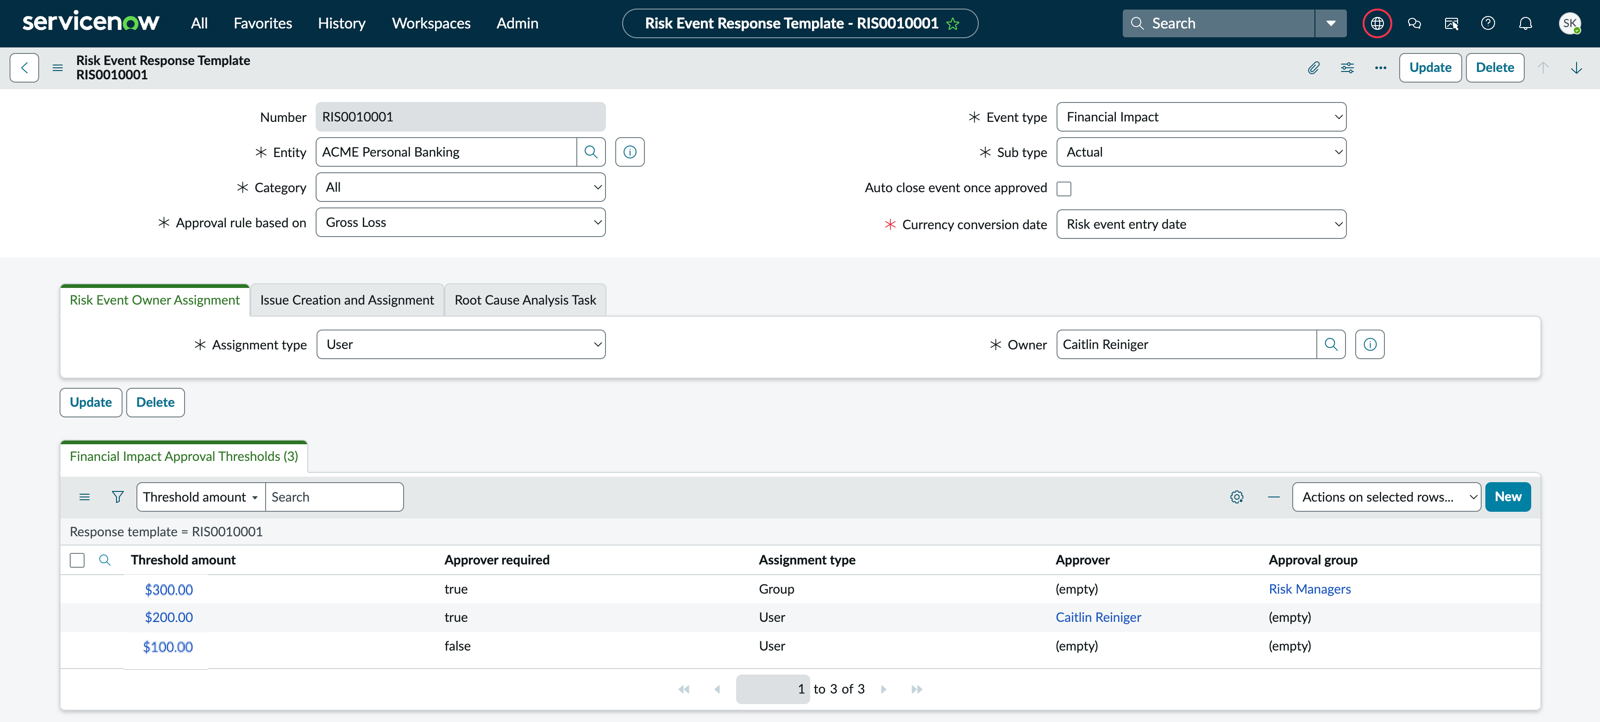Collapse the related list with the minus icon
This screenshot has width=1600, height=722.
point(1273,497)
